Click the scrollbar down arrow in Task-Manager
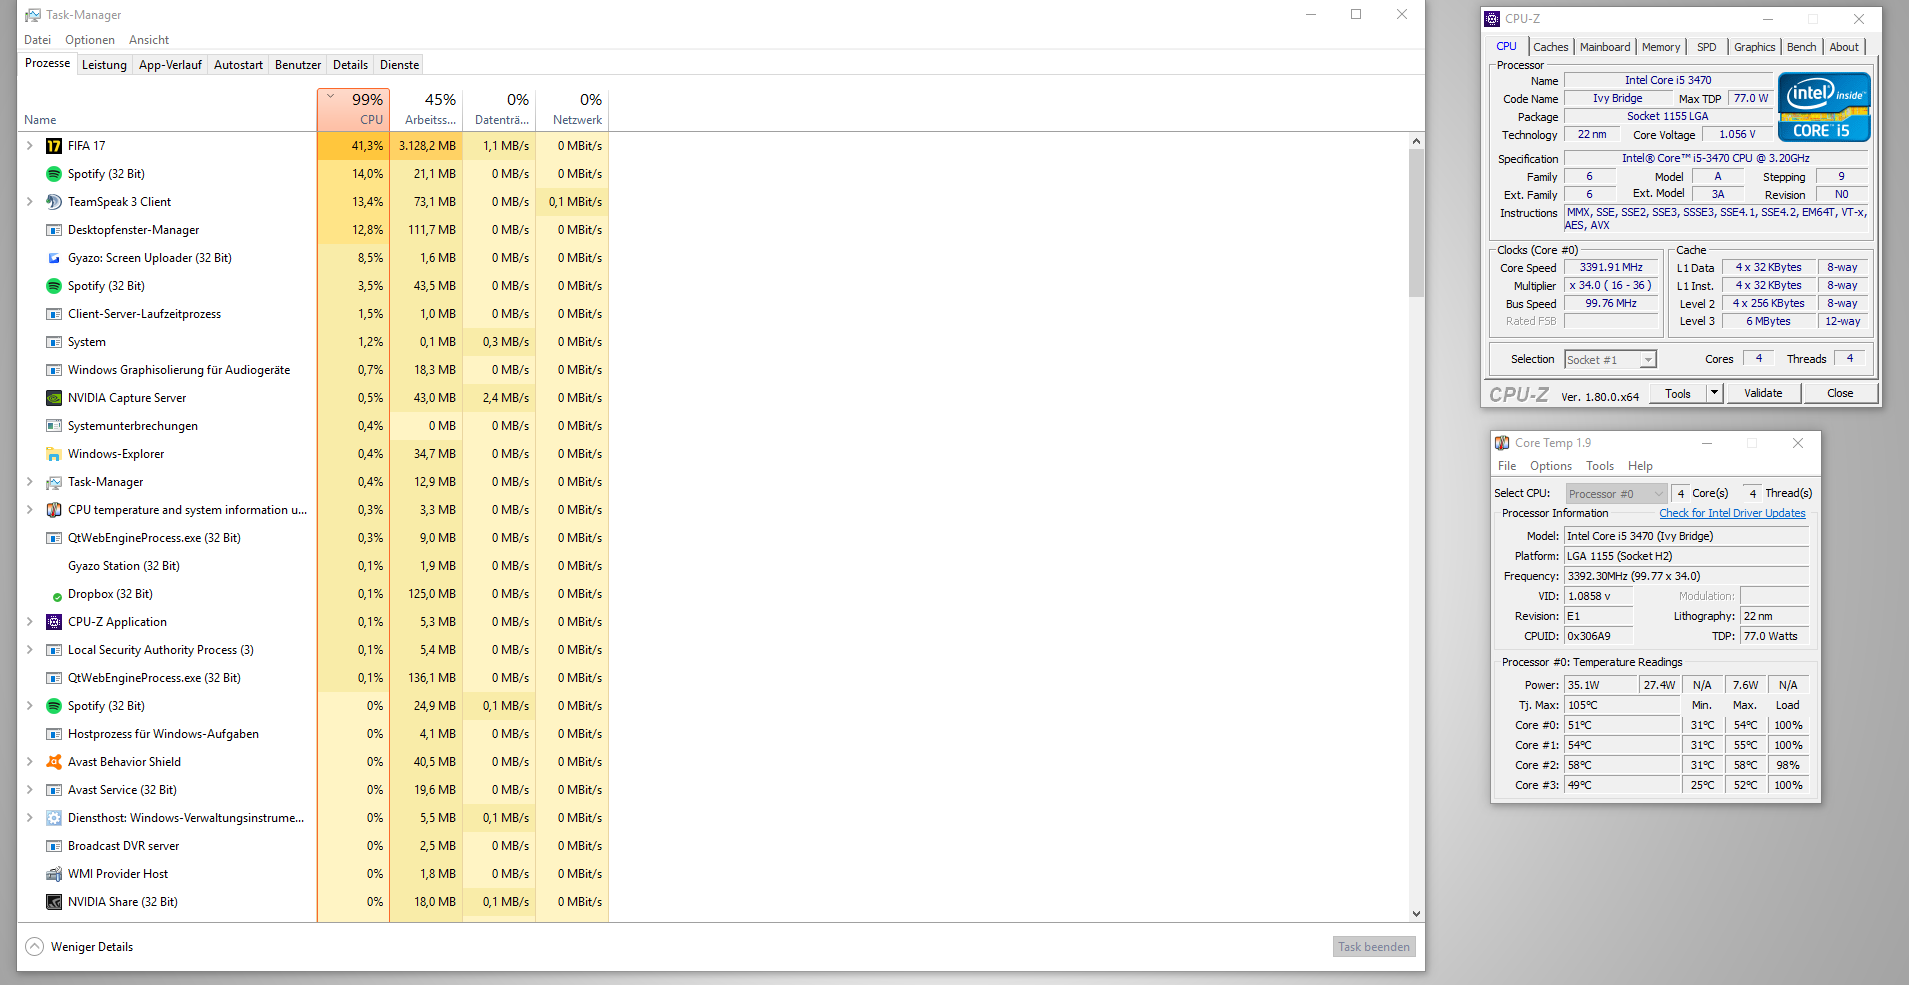1909x985 pixels. coord(1416,913)
